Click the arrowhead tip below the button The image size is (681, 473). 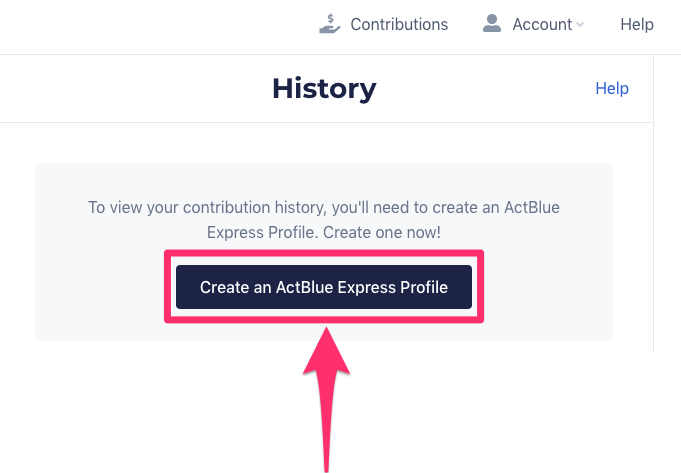324,328
